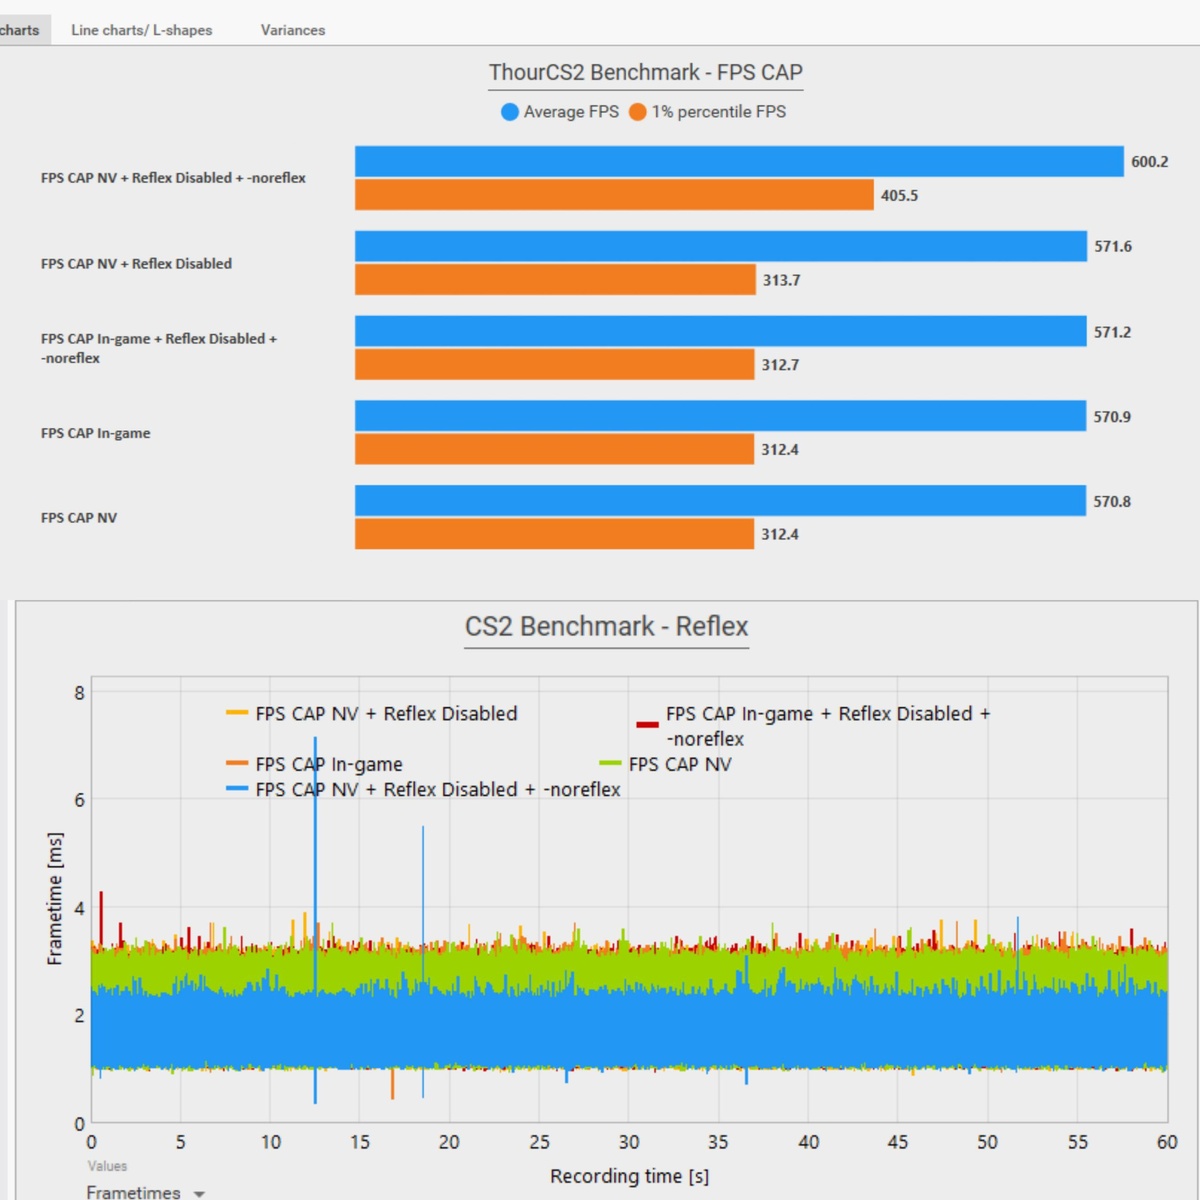Switch to the Line charts/ L-shapes tab
Viewport: 1200px width, 1200px height.
tap(141, 30)
